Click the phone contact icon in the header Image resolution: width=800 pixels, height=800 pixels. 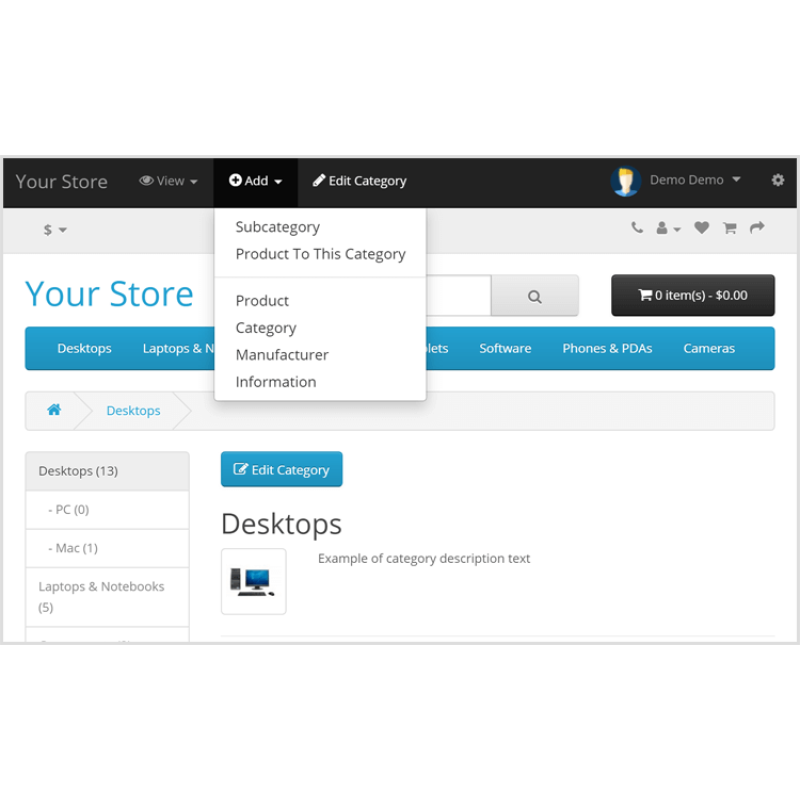(637, 229)
